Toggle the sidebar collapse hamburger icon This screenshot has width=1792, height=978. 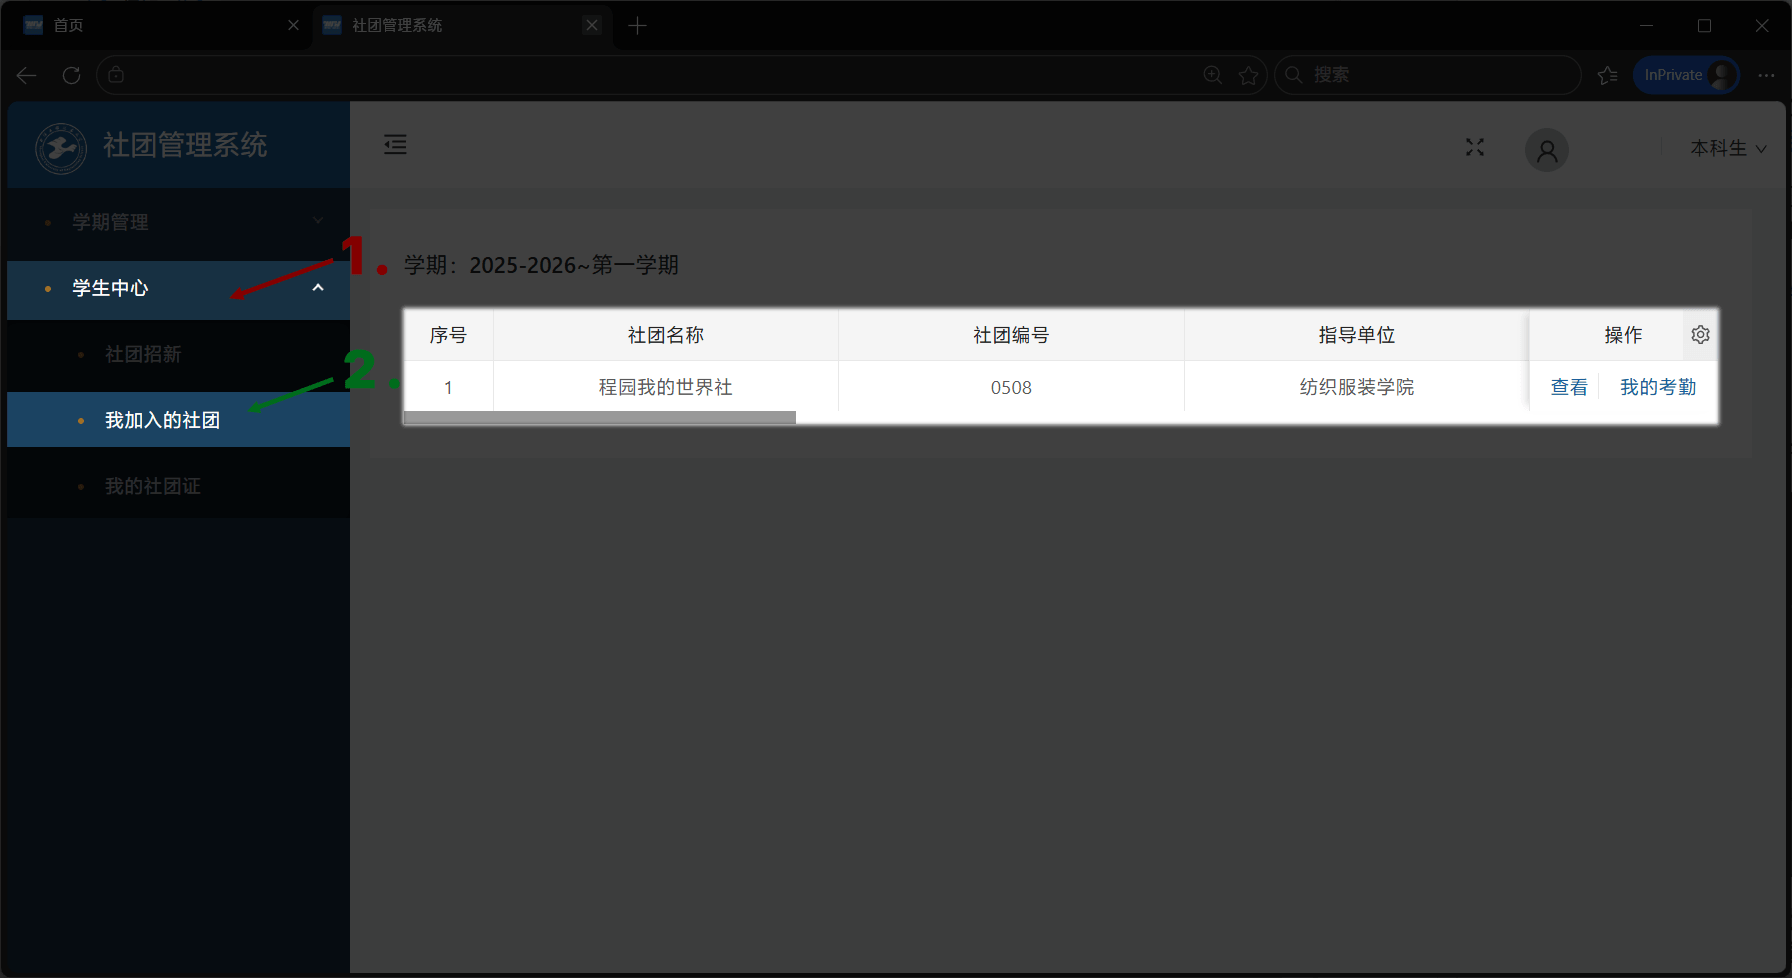(x=395, y=145)
